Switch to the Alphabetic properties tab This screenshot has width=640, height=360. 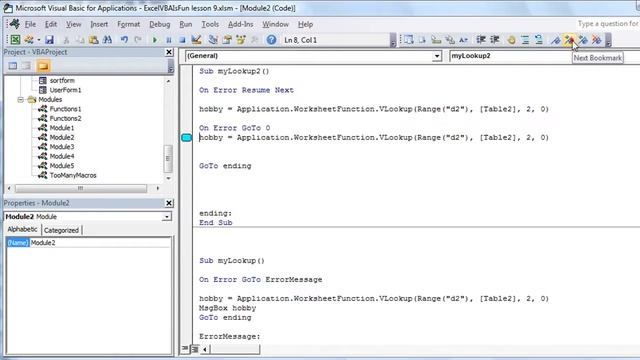[22, 229]
